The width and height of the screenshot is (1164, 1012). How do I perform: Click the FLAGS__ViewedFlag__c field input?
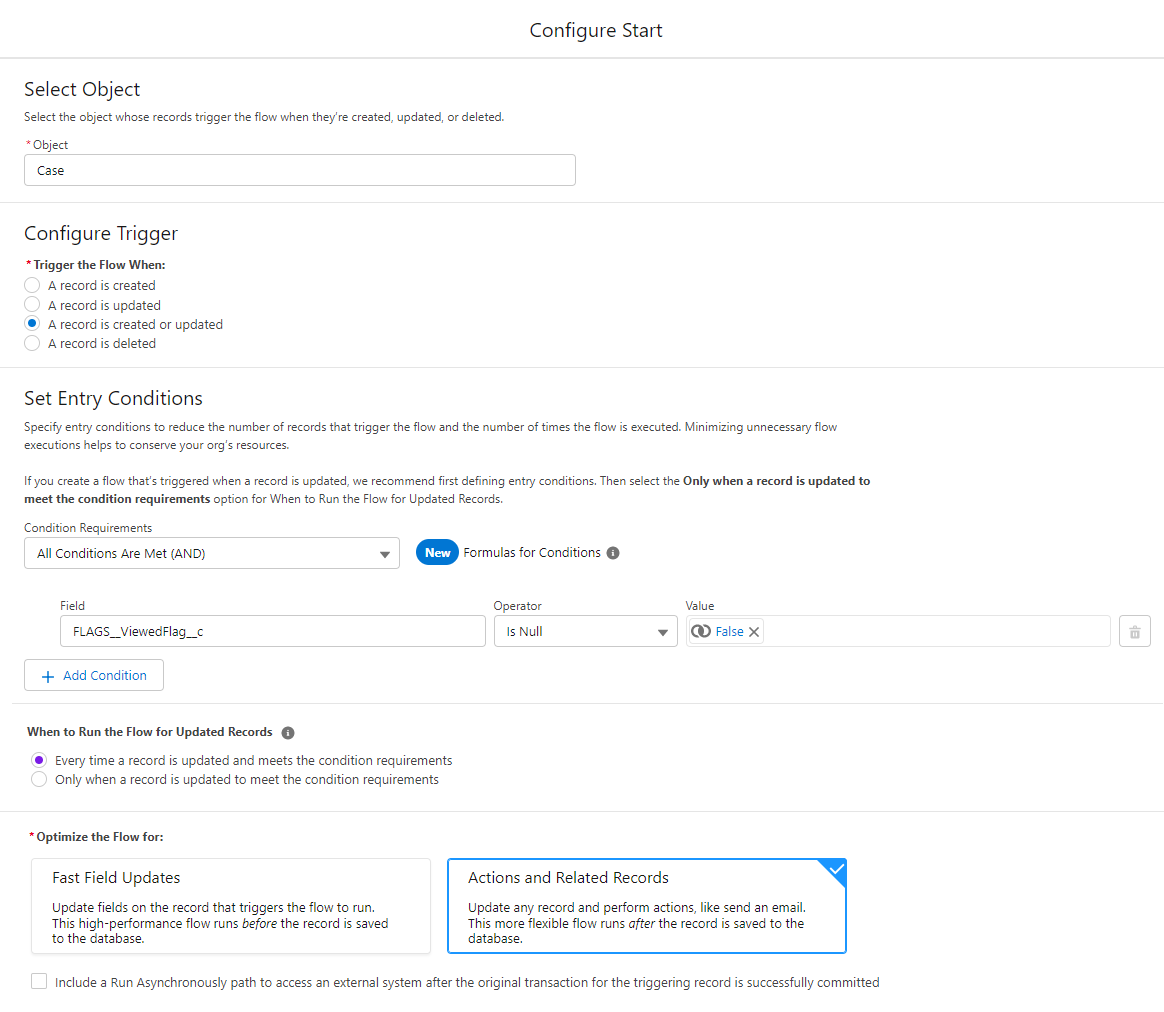pyautogui.click(x=272, y=632)
